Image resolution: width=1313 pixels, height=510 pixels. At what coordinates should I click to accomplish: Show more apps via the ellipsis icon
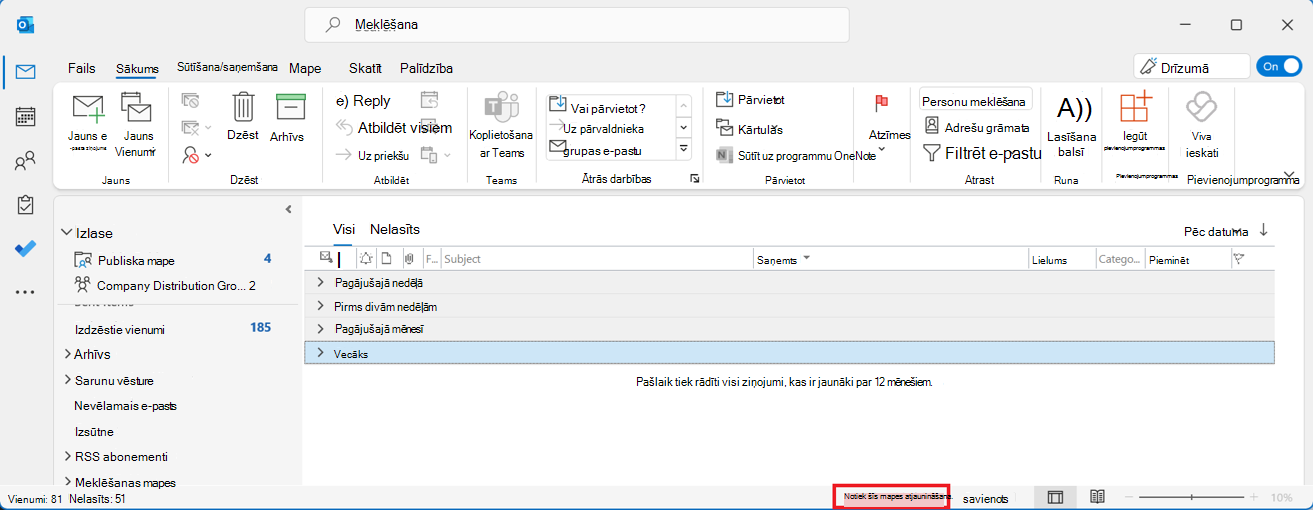[x=26, y=292]
